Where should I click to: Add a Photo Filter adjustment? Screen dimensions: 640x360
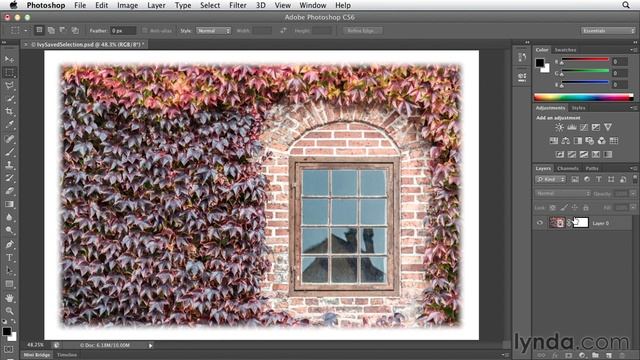click(589, 141)
